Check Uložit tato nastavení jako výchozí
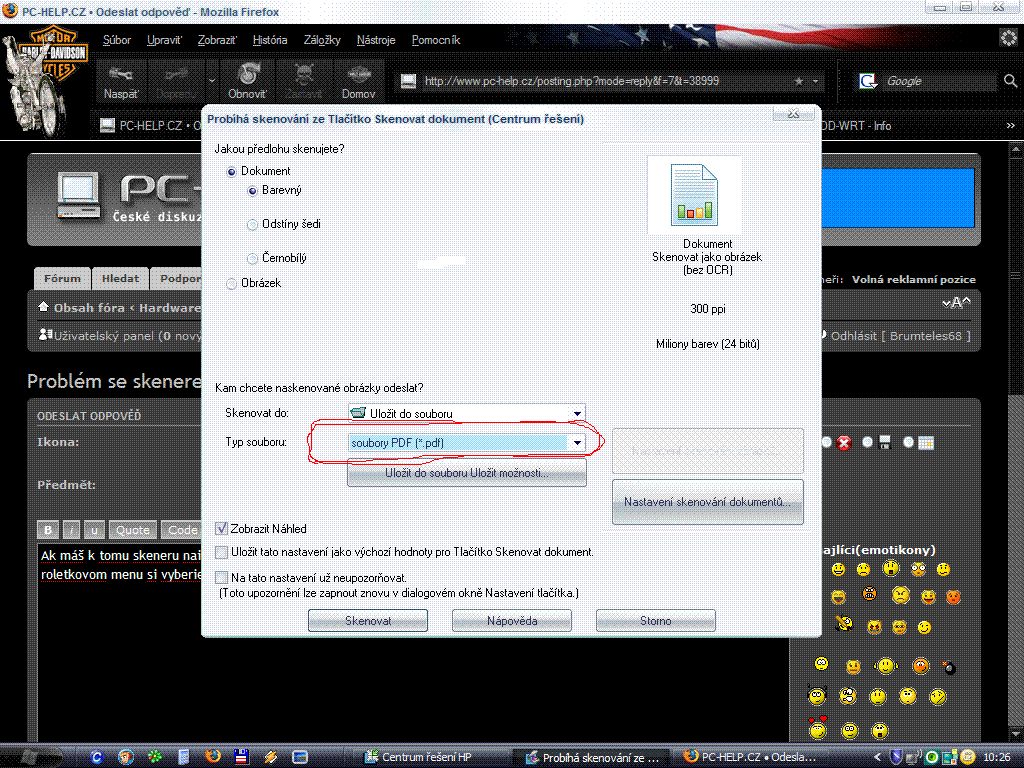 click(222, 552)
